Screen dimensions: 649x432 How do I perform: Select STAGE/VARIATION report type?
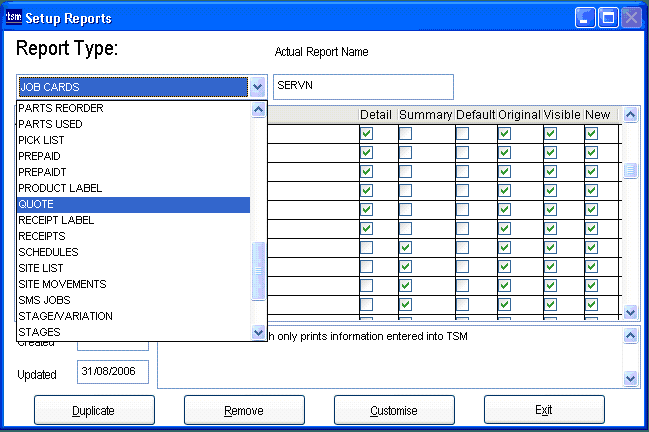pyautogui.click(x=133, y=316)
